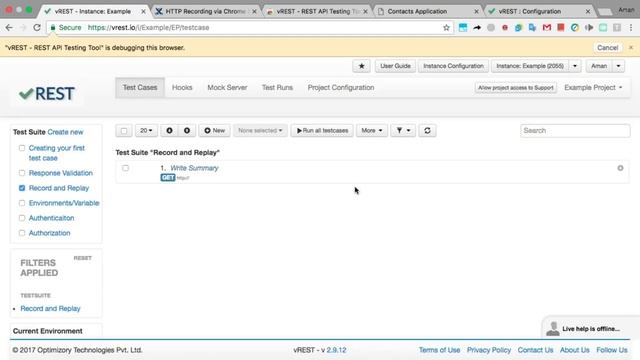The width and height of the screenshot is (640, 360).
Task: Click the second circular arrow icon before New
Action: point(187,131)
